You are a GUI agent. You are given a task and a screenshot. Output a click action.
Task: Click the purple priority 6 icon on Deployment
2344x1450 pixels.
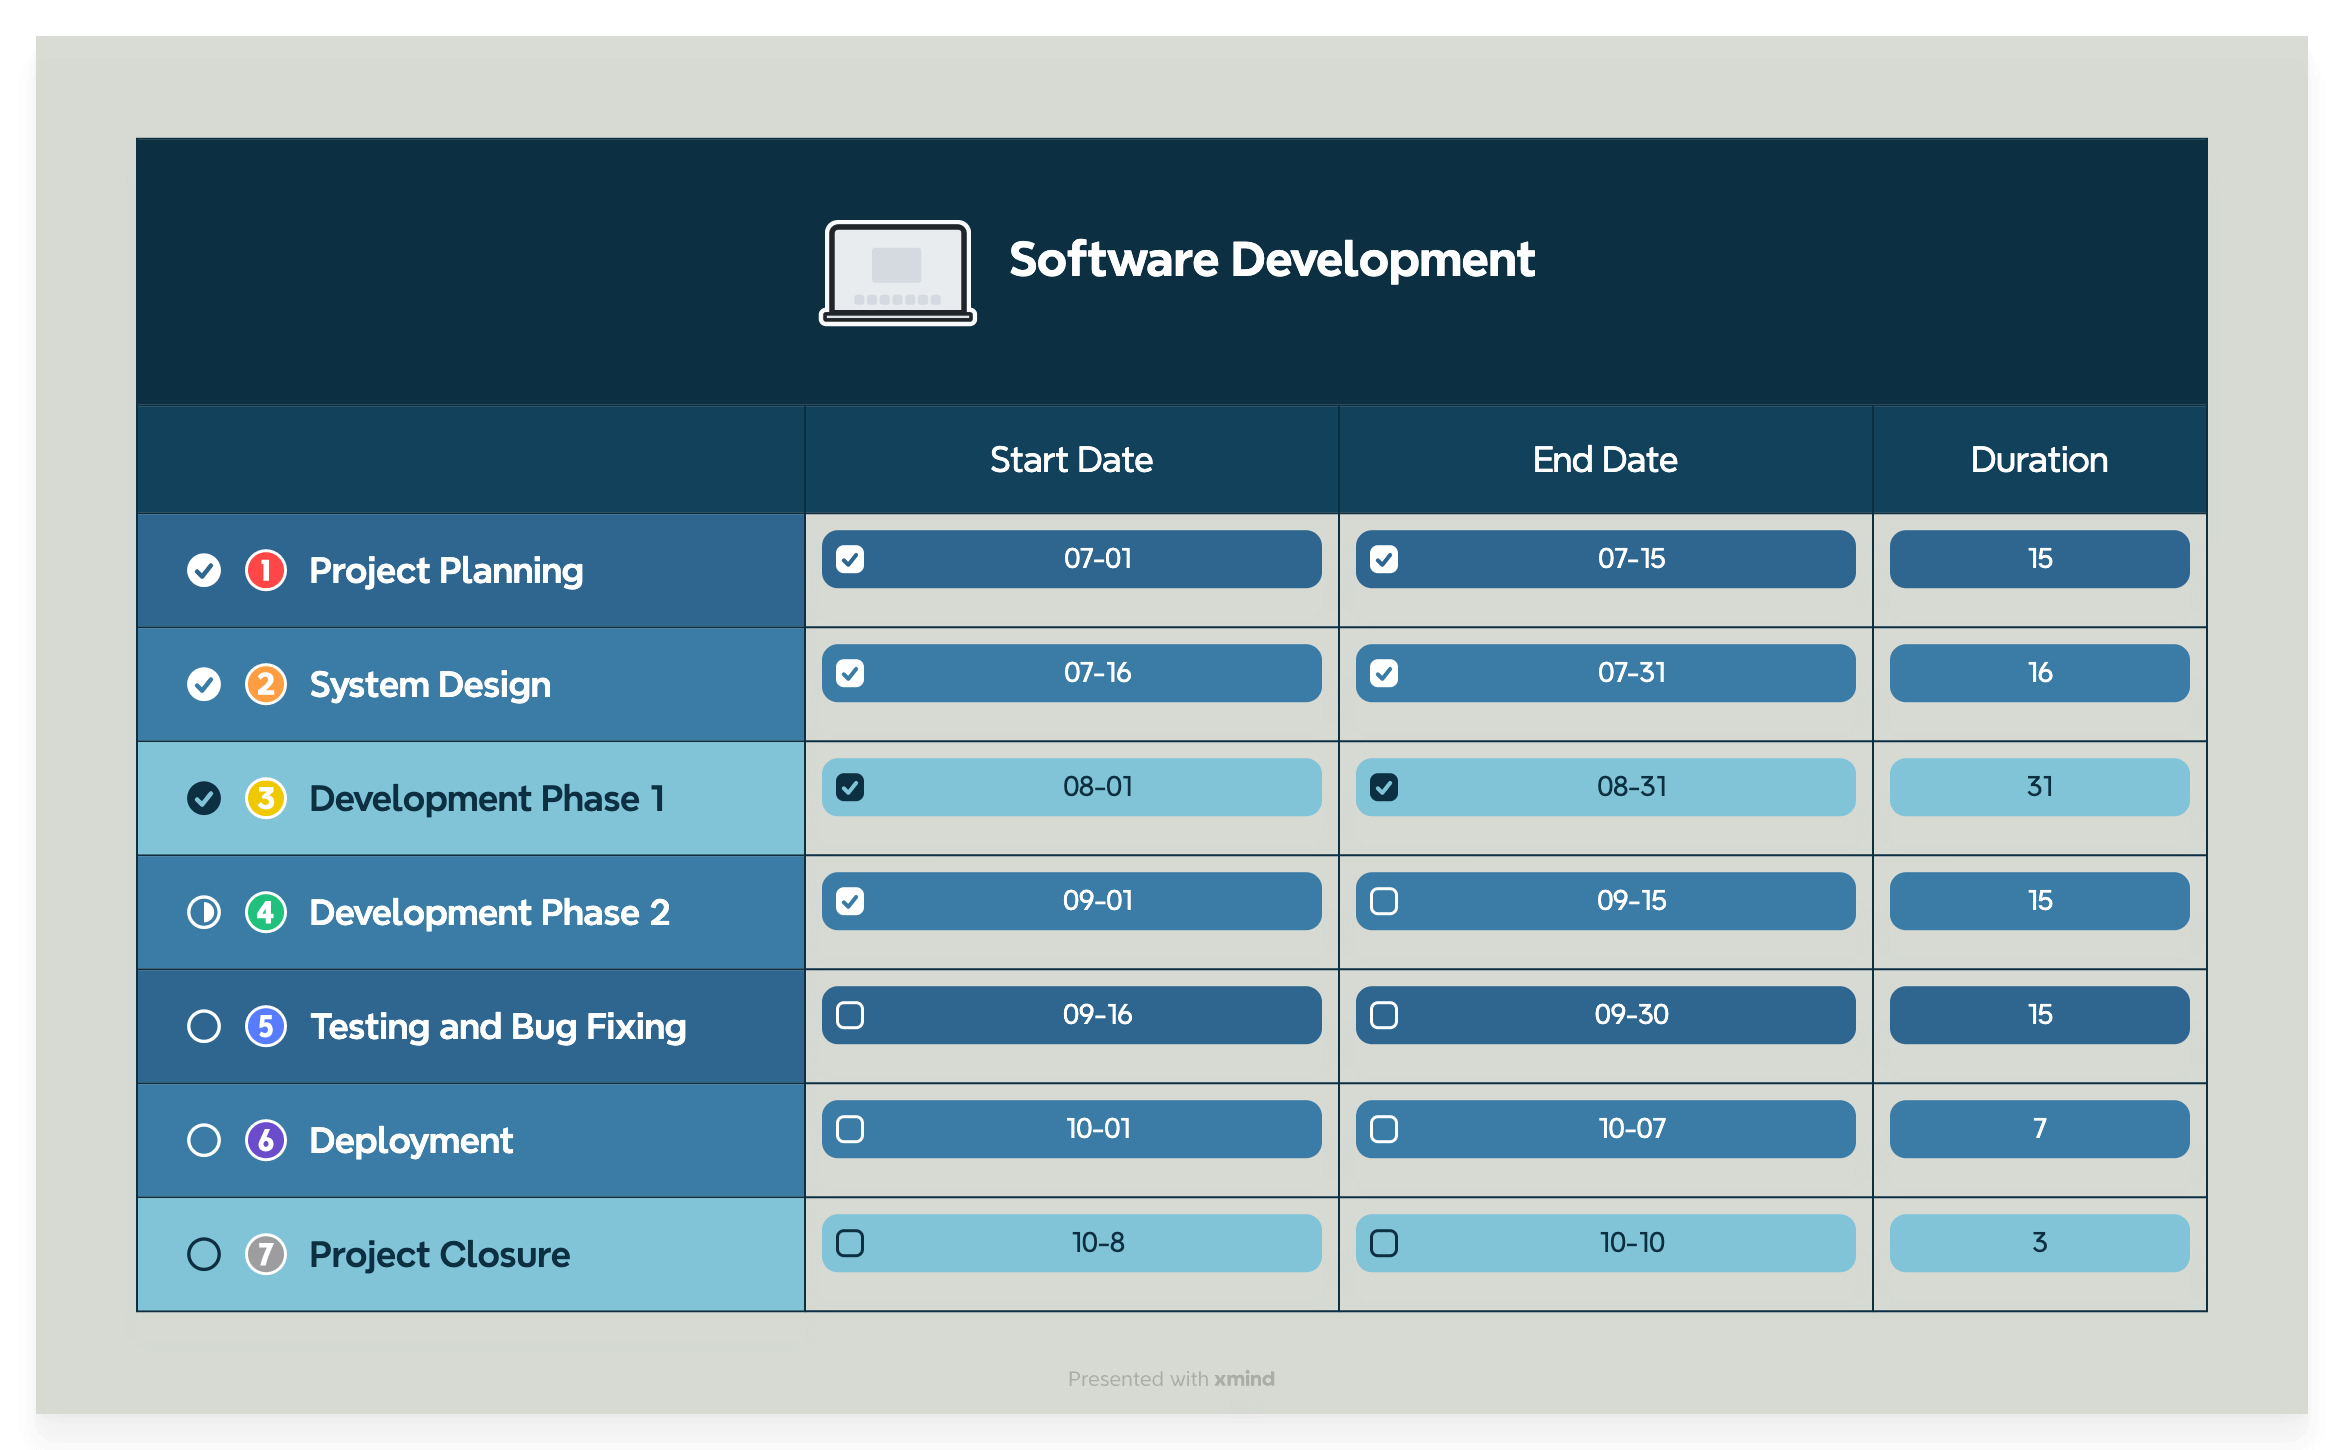click(x=265, y=1140)
